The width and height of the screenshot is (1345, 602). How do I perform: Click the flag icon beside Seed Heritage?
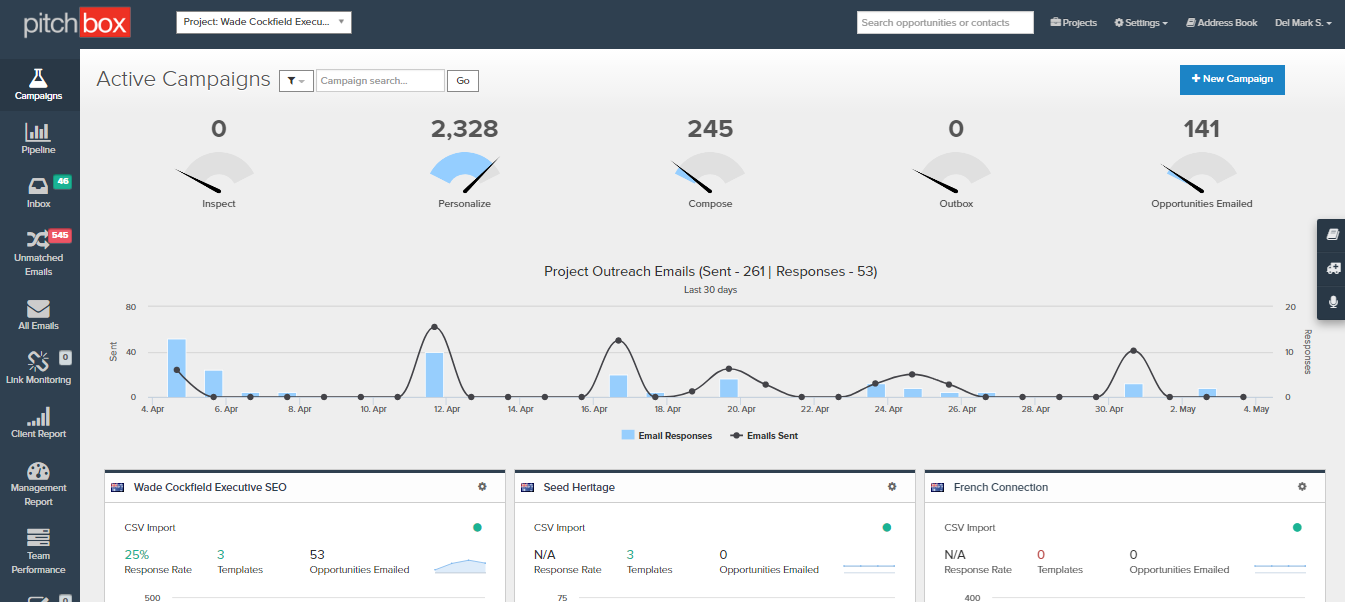(x=527, y=488)
